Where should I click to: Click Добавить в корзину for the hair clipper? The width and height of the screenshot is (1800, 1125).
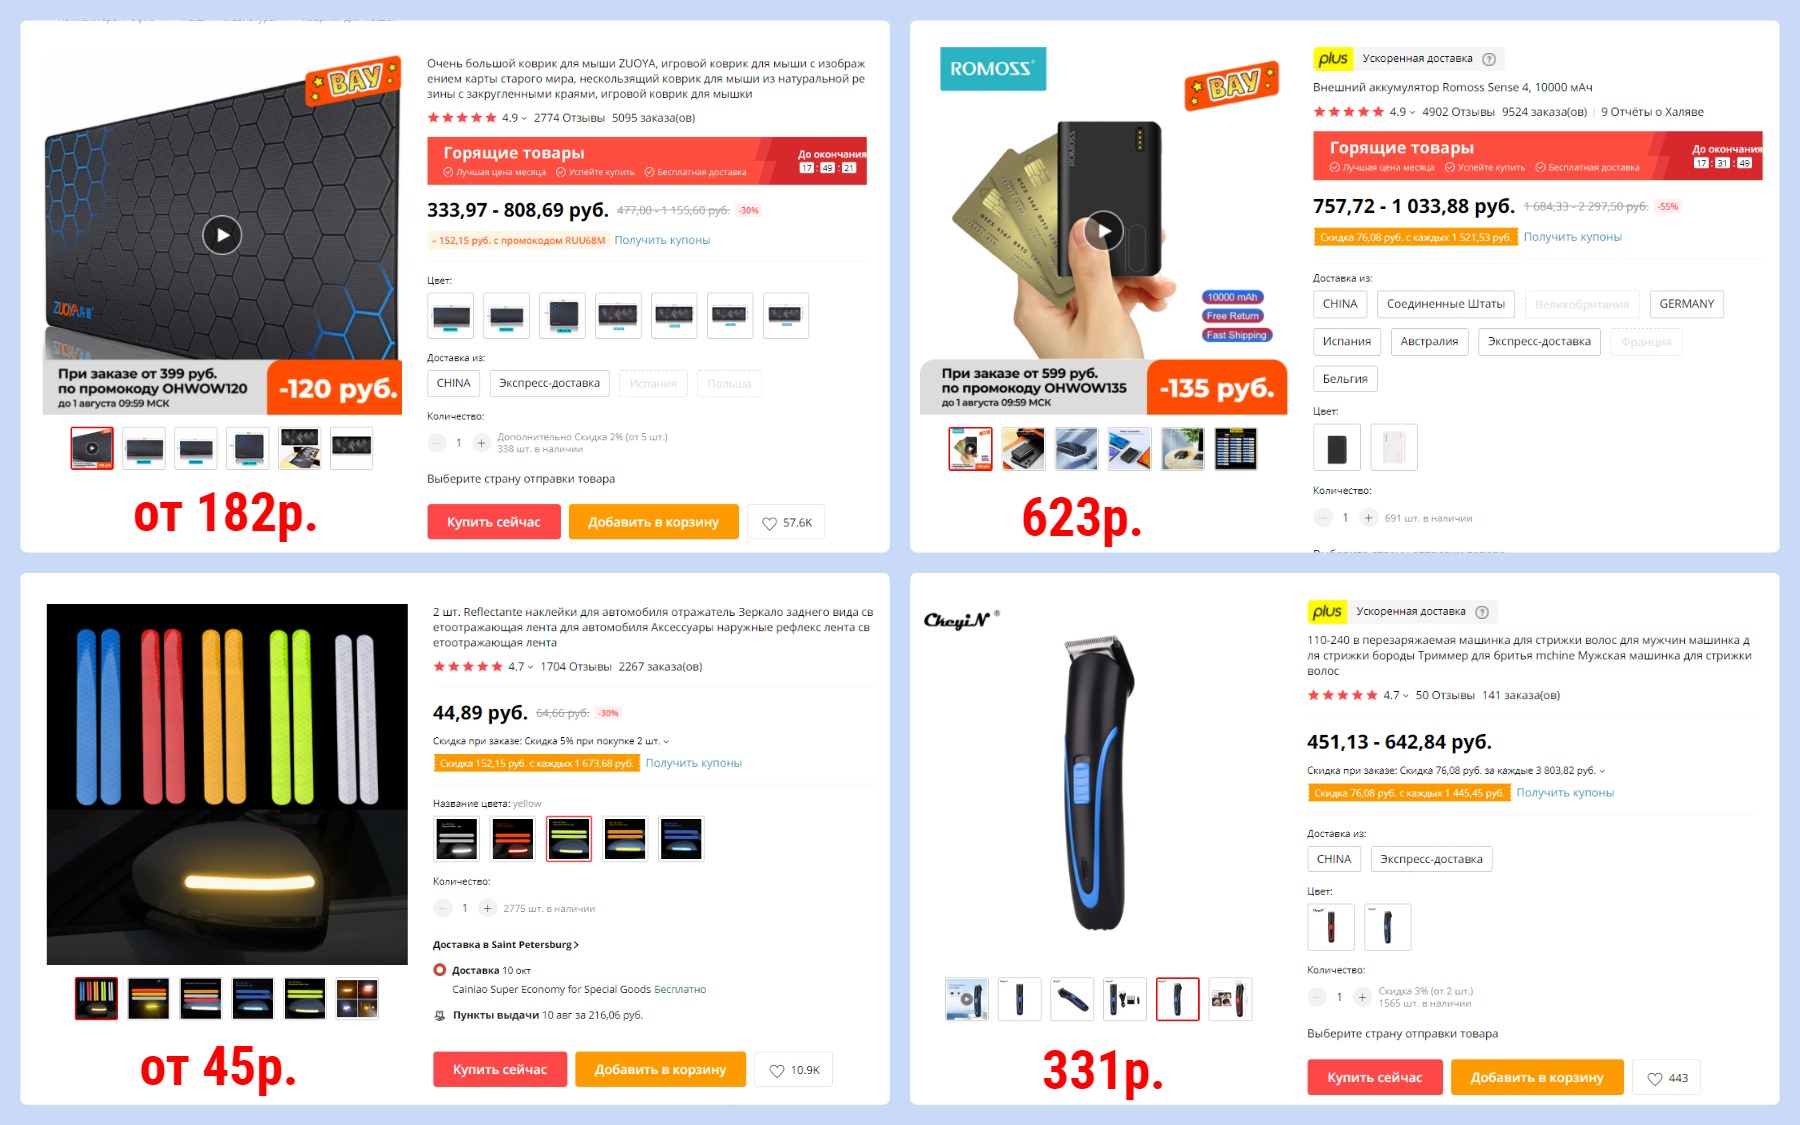point(1537,1078)
